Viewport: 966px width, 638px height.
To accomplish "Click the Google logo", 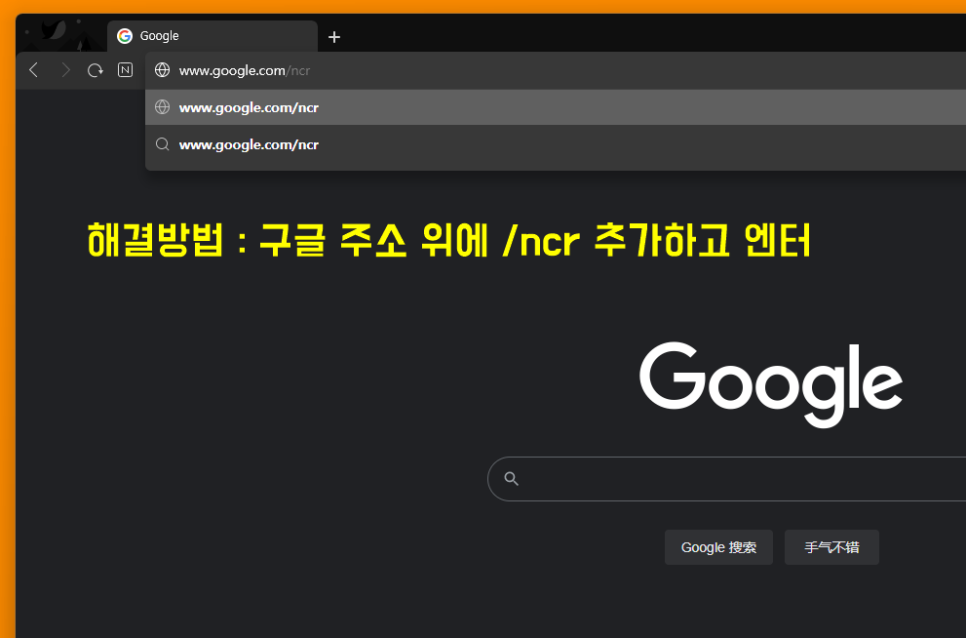I will (771, 383).
